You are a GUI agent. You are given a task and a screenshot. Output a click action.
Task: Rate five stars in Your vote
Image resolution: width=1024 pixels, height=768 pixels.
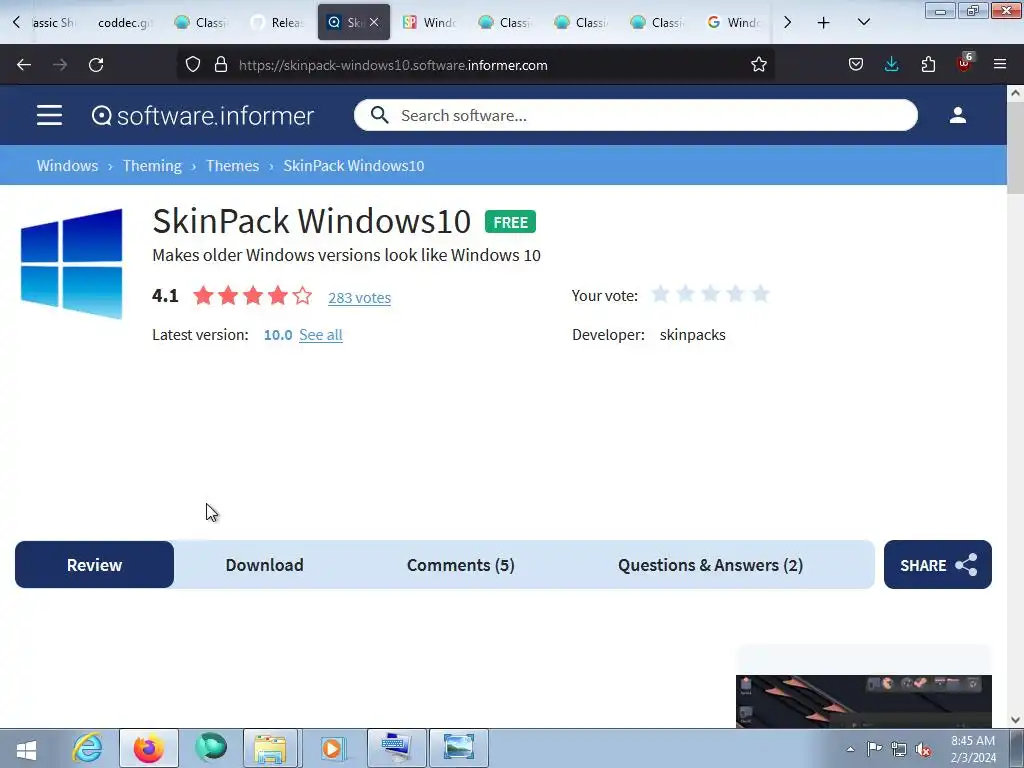(x=760, y=295)
